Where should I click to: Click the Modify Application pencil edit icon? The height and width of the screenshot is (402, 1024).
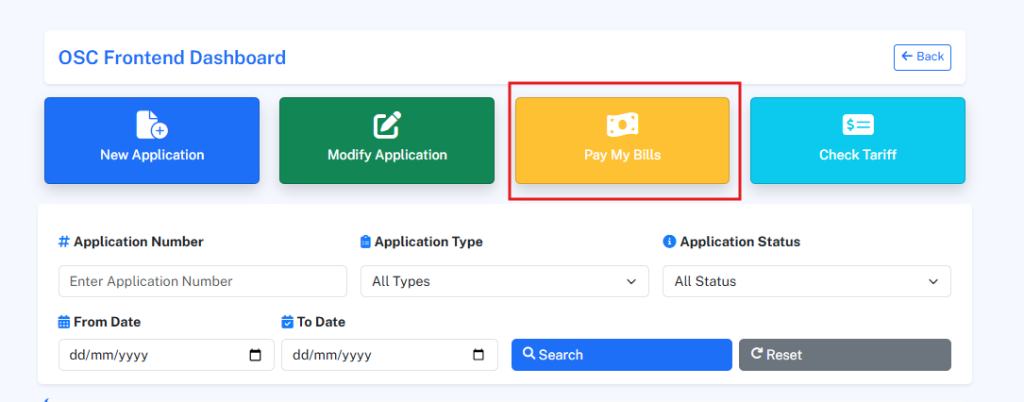(387, 125)
